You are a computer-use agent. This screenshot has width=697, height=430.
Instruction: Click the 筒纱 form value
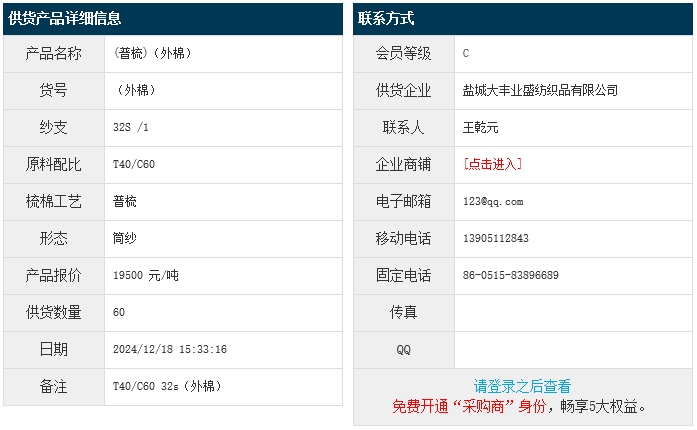point(125,238)
